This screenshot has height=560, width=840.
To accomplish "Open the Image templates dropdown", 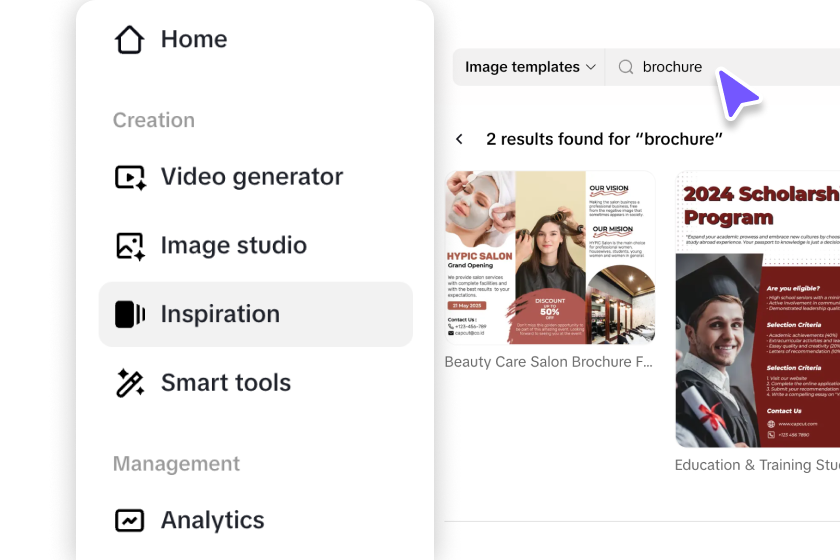I will pos(530,67).
